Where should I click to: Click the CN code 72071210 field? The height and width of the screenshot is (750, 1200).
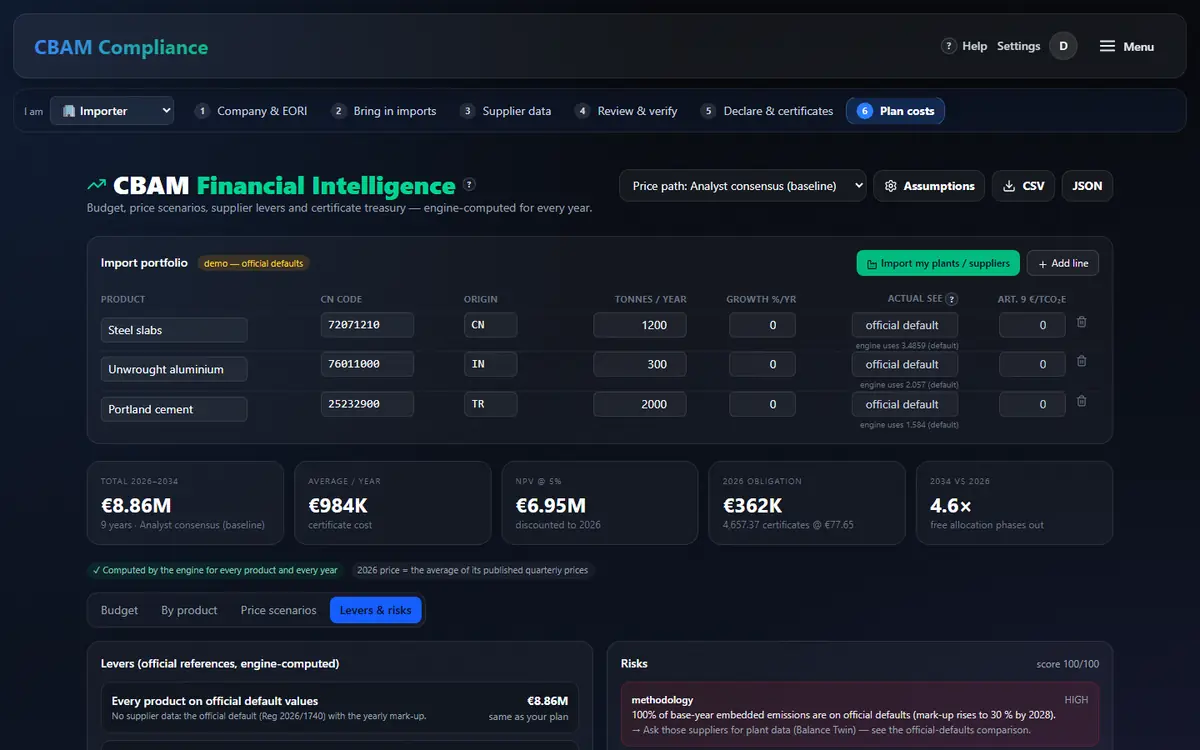tap(367, 325)
